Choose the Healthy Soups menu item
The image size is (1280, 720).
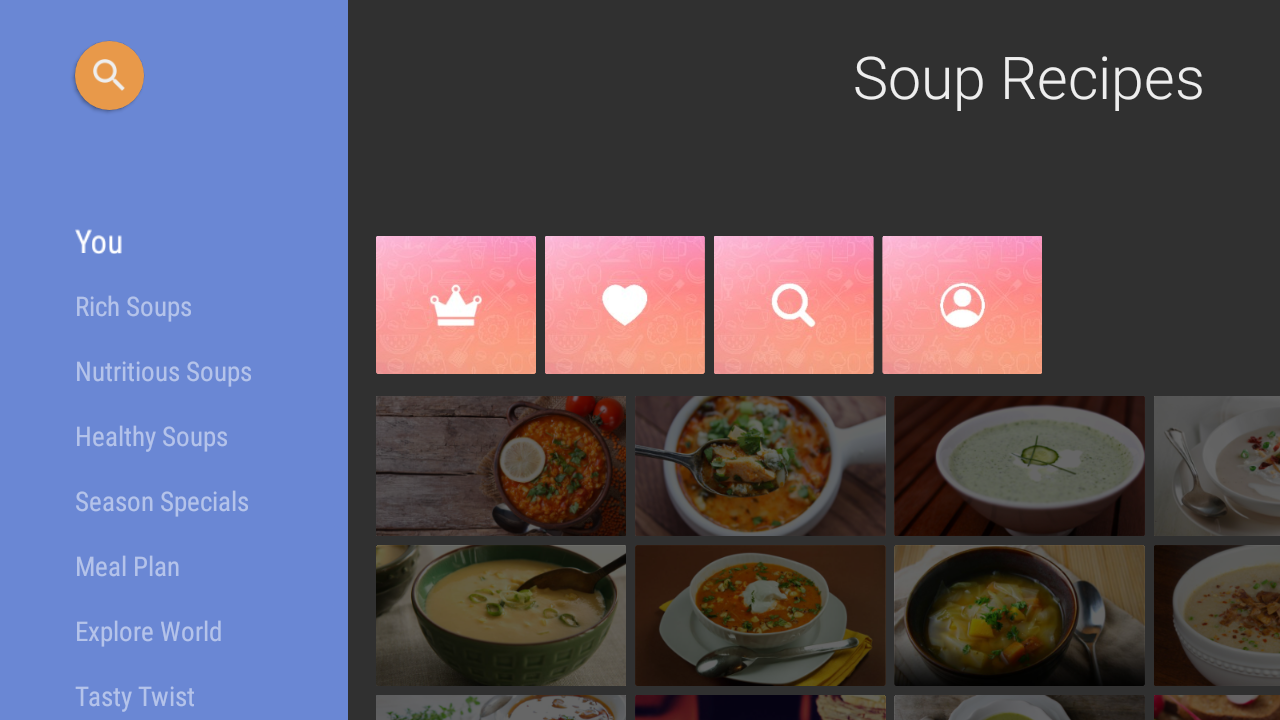coord(151,437)
